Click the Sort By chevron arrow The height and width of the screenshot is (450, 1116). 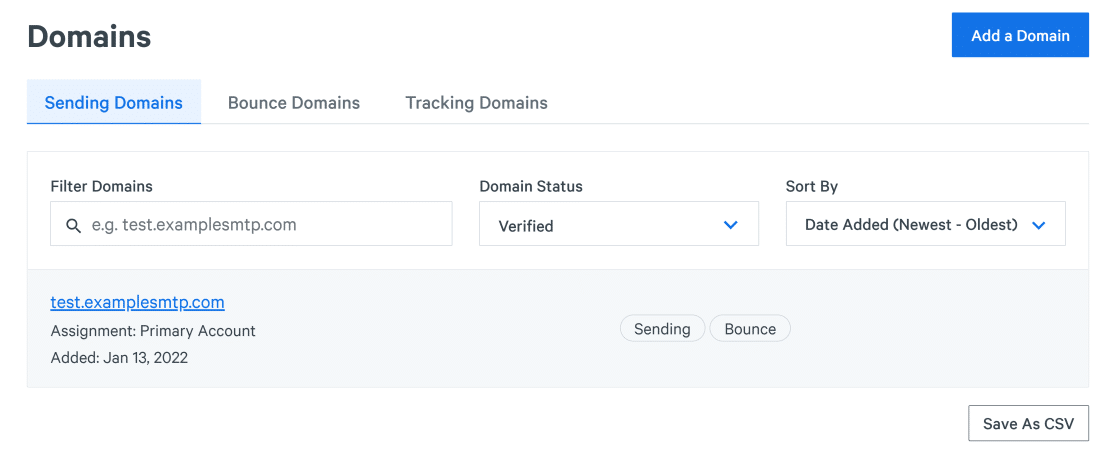(x=1038, y=225)
